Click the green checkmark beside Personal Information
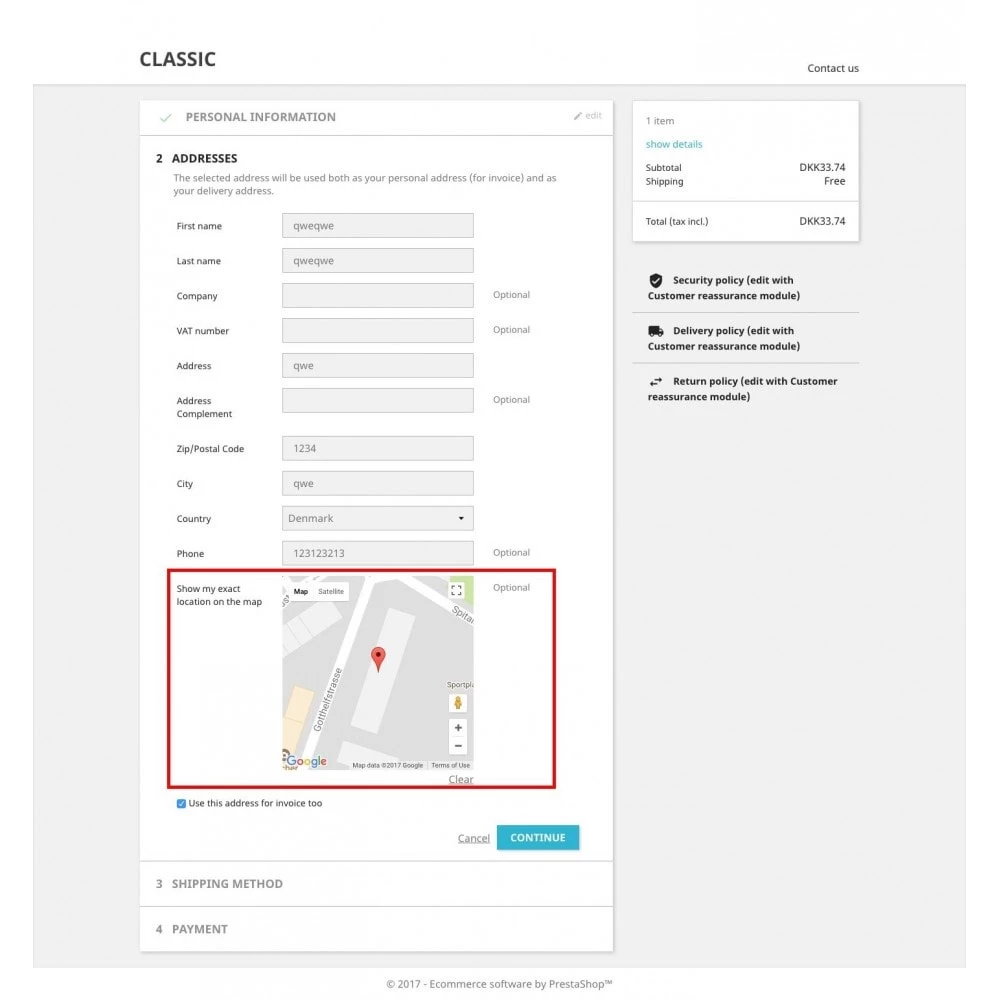1000x1000 pixels. pyautogui.click(x=166, y=117)
